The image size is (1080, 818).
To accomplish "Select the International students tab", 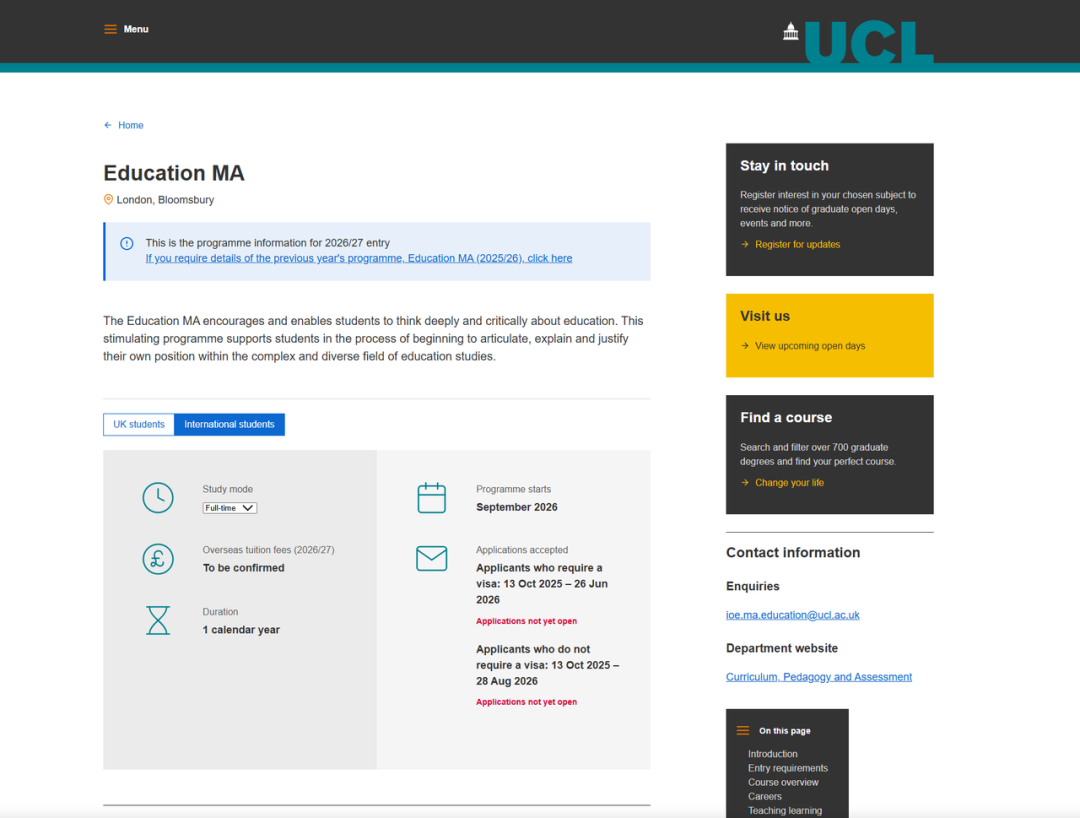I will (229, 425).
